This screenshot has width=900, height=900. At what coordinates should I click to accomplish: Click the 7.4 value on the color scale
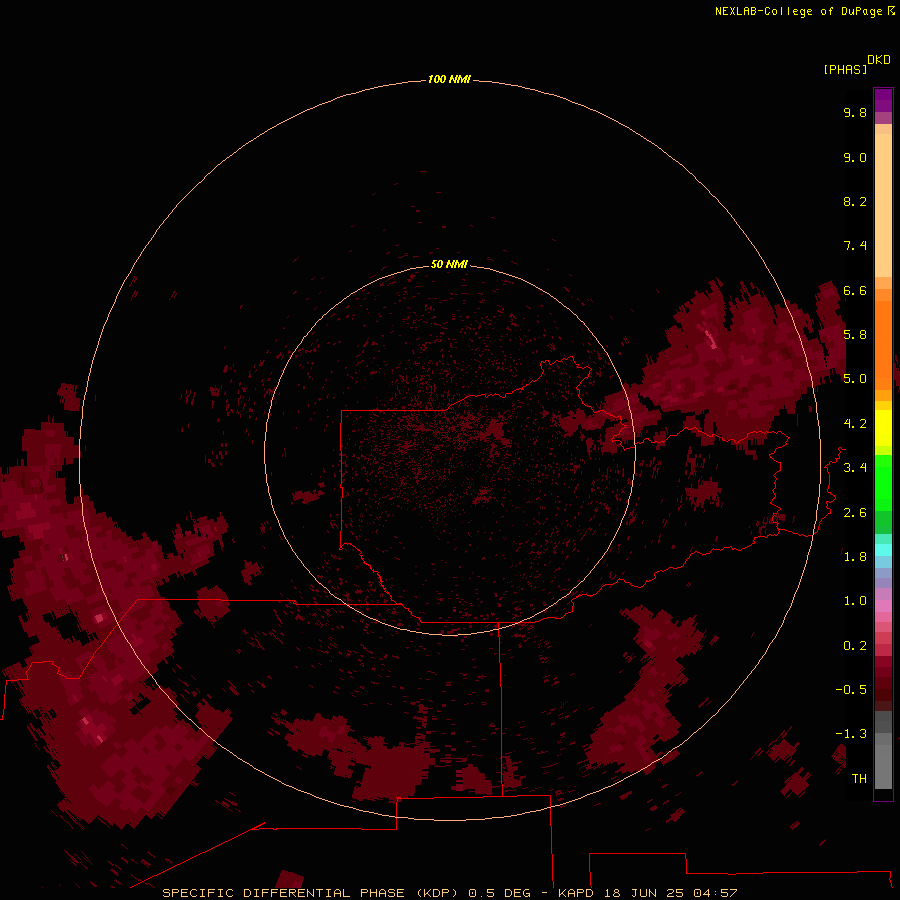[855, 246]
